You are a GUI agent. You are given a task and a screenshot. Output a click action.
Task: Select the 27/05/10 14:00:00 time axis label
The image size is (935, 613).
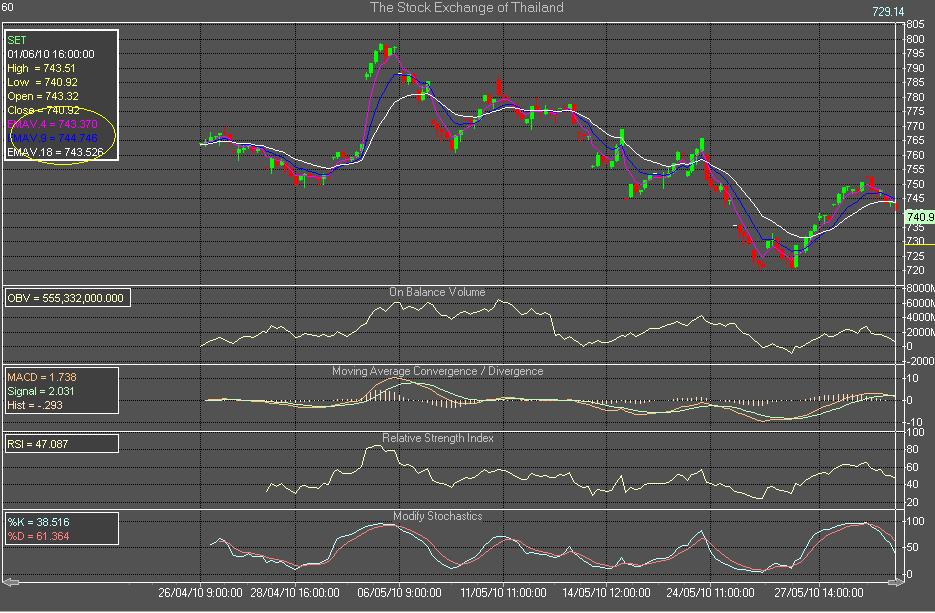[x=819, y=593]
